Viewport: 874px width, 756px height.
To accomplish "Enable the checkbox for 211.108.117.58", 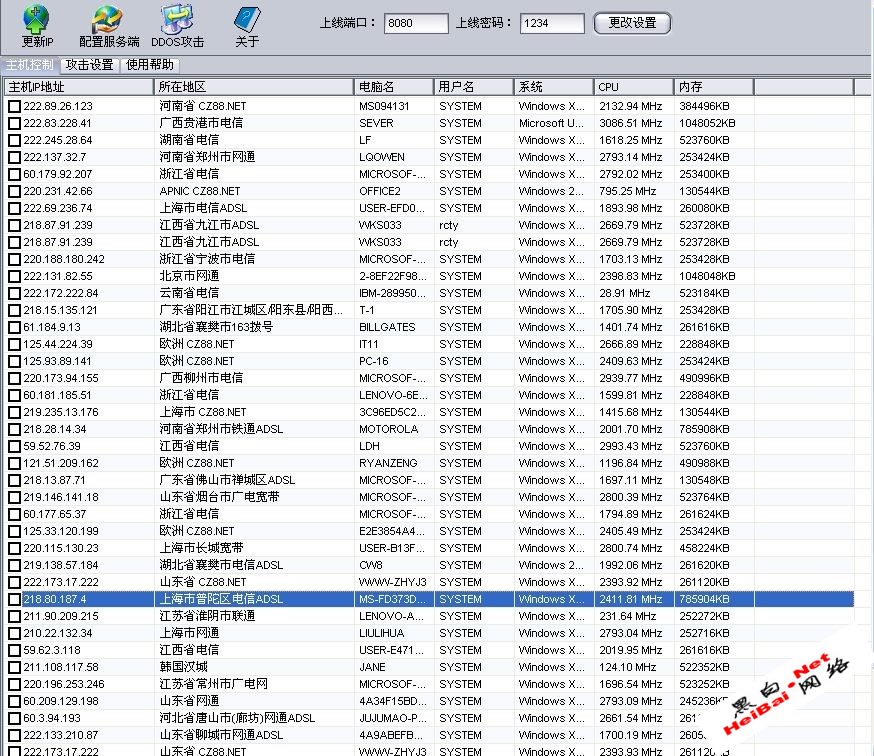I will [x=14, y=667].
